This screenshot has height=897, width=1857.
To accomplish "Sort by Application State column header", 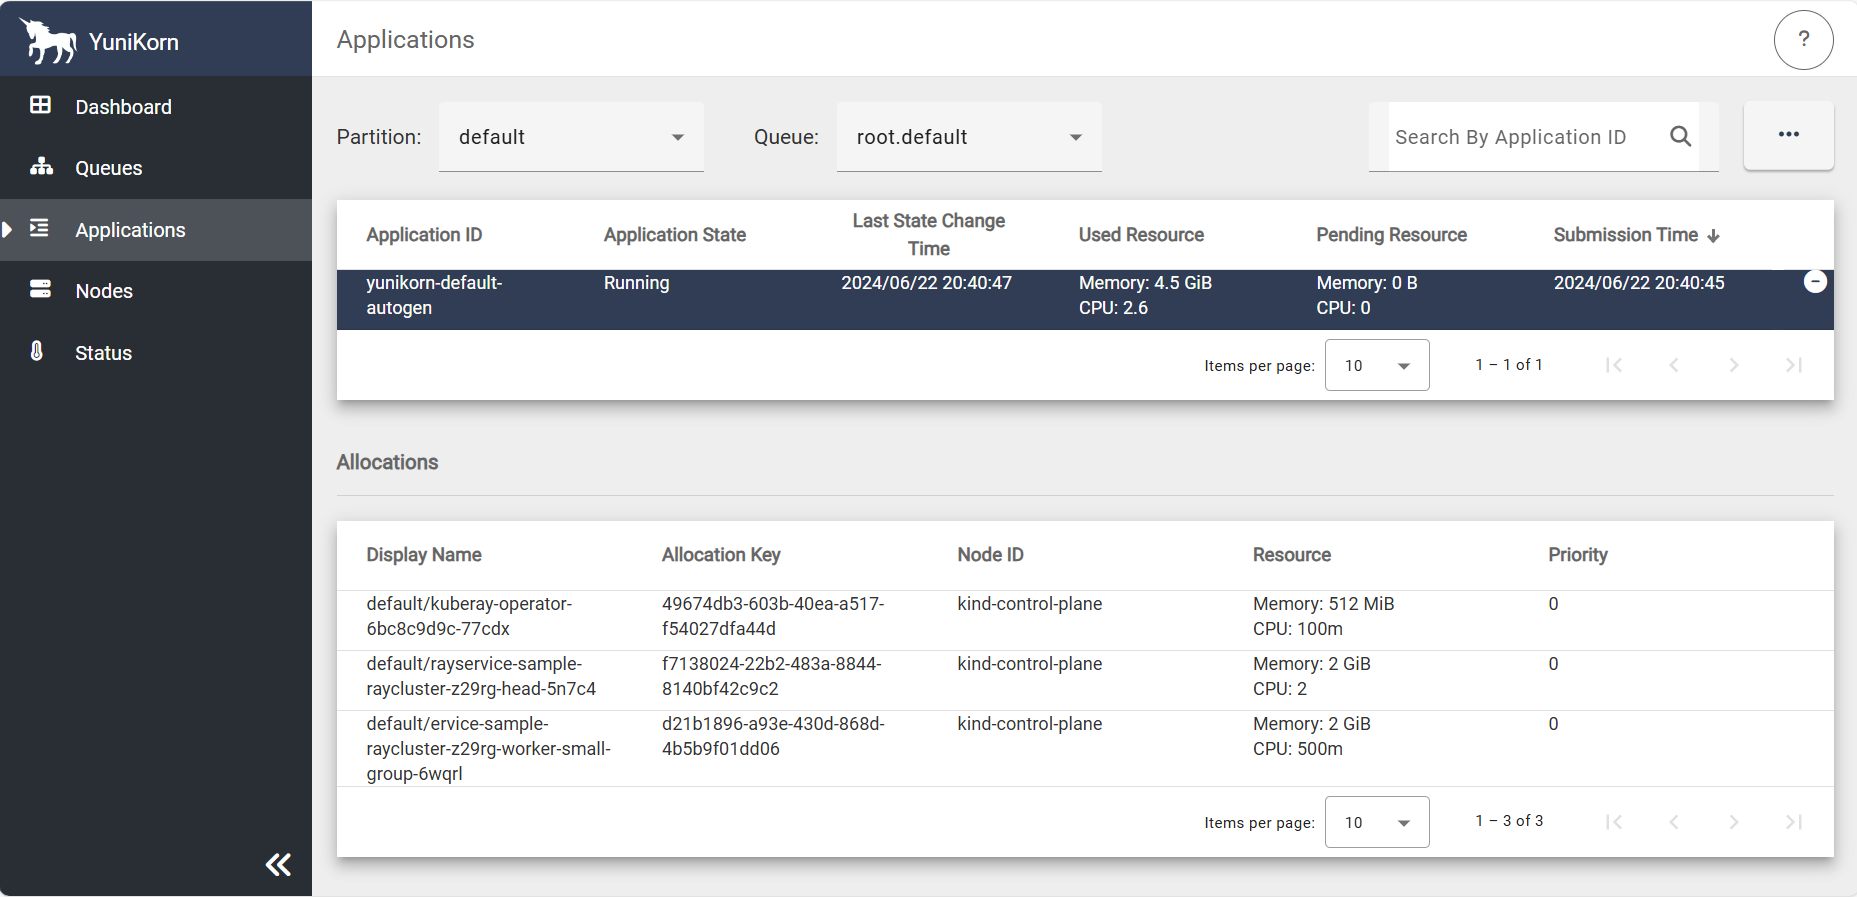I will (674, 235).
